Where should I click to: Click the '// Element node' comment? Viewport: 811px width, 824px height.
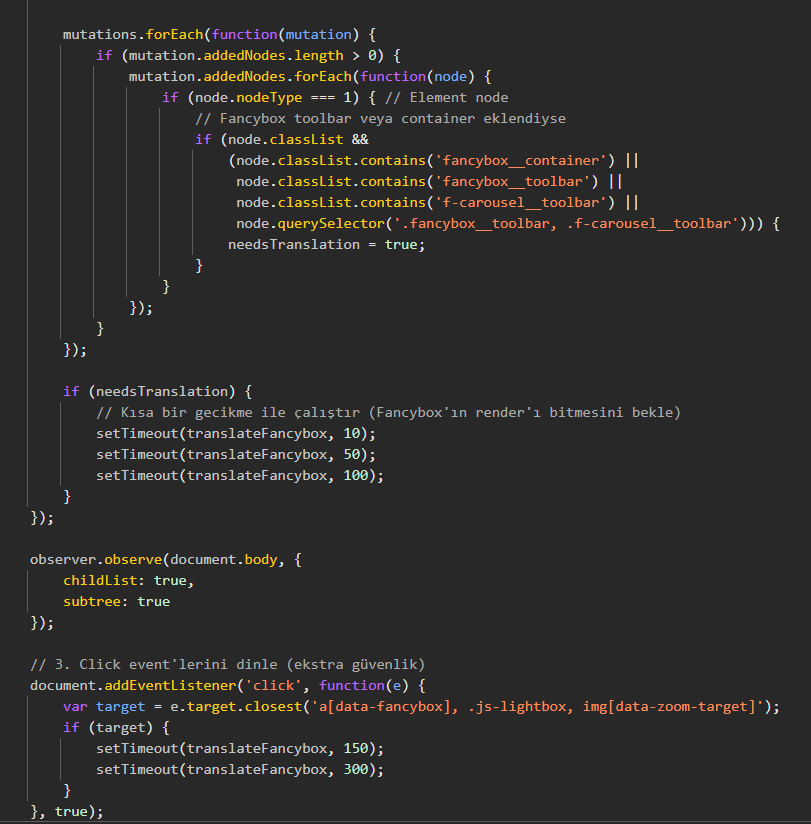[447, 98]
